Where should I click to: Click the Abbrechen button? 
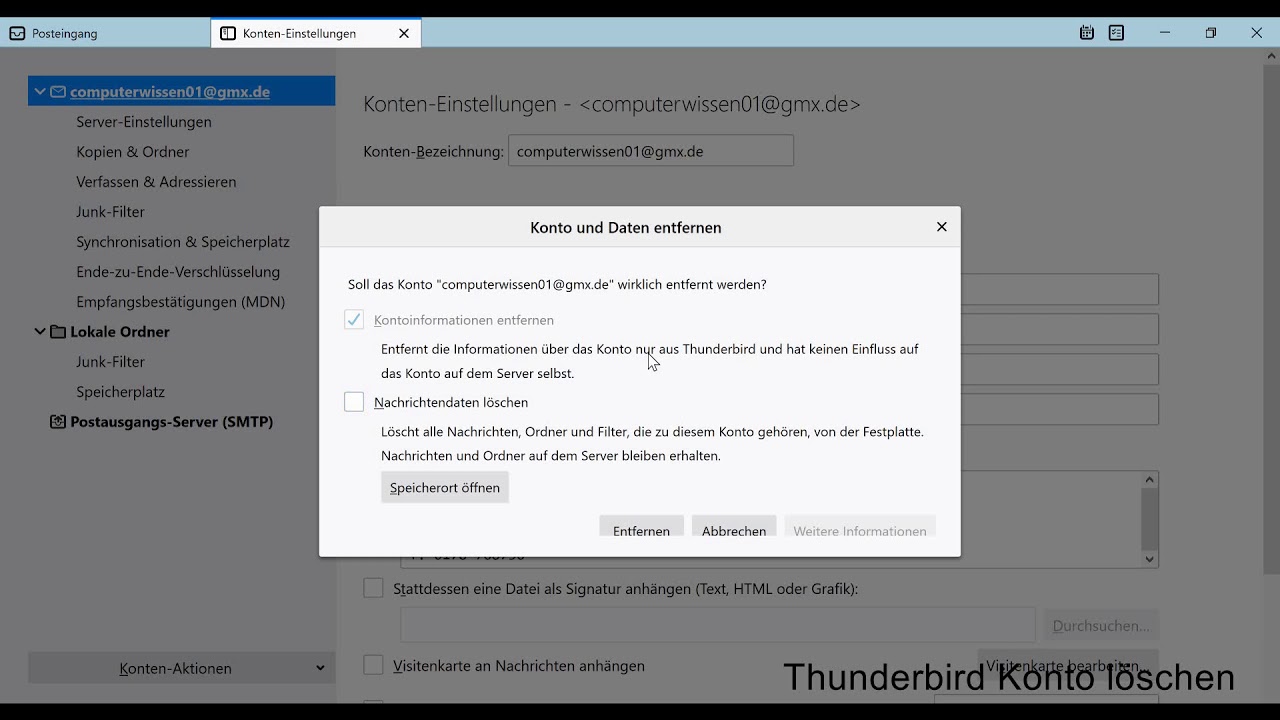(x=734, y=526)
